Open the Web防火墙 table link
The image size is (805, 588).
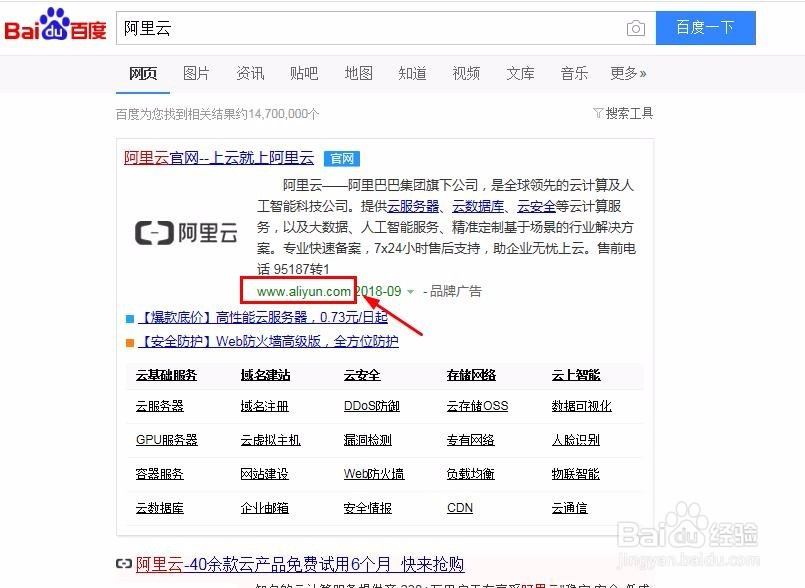374,474
